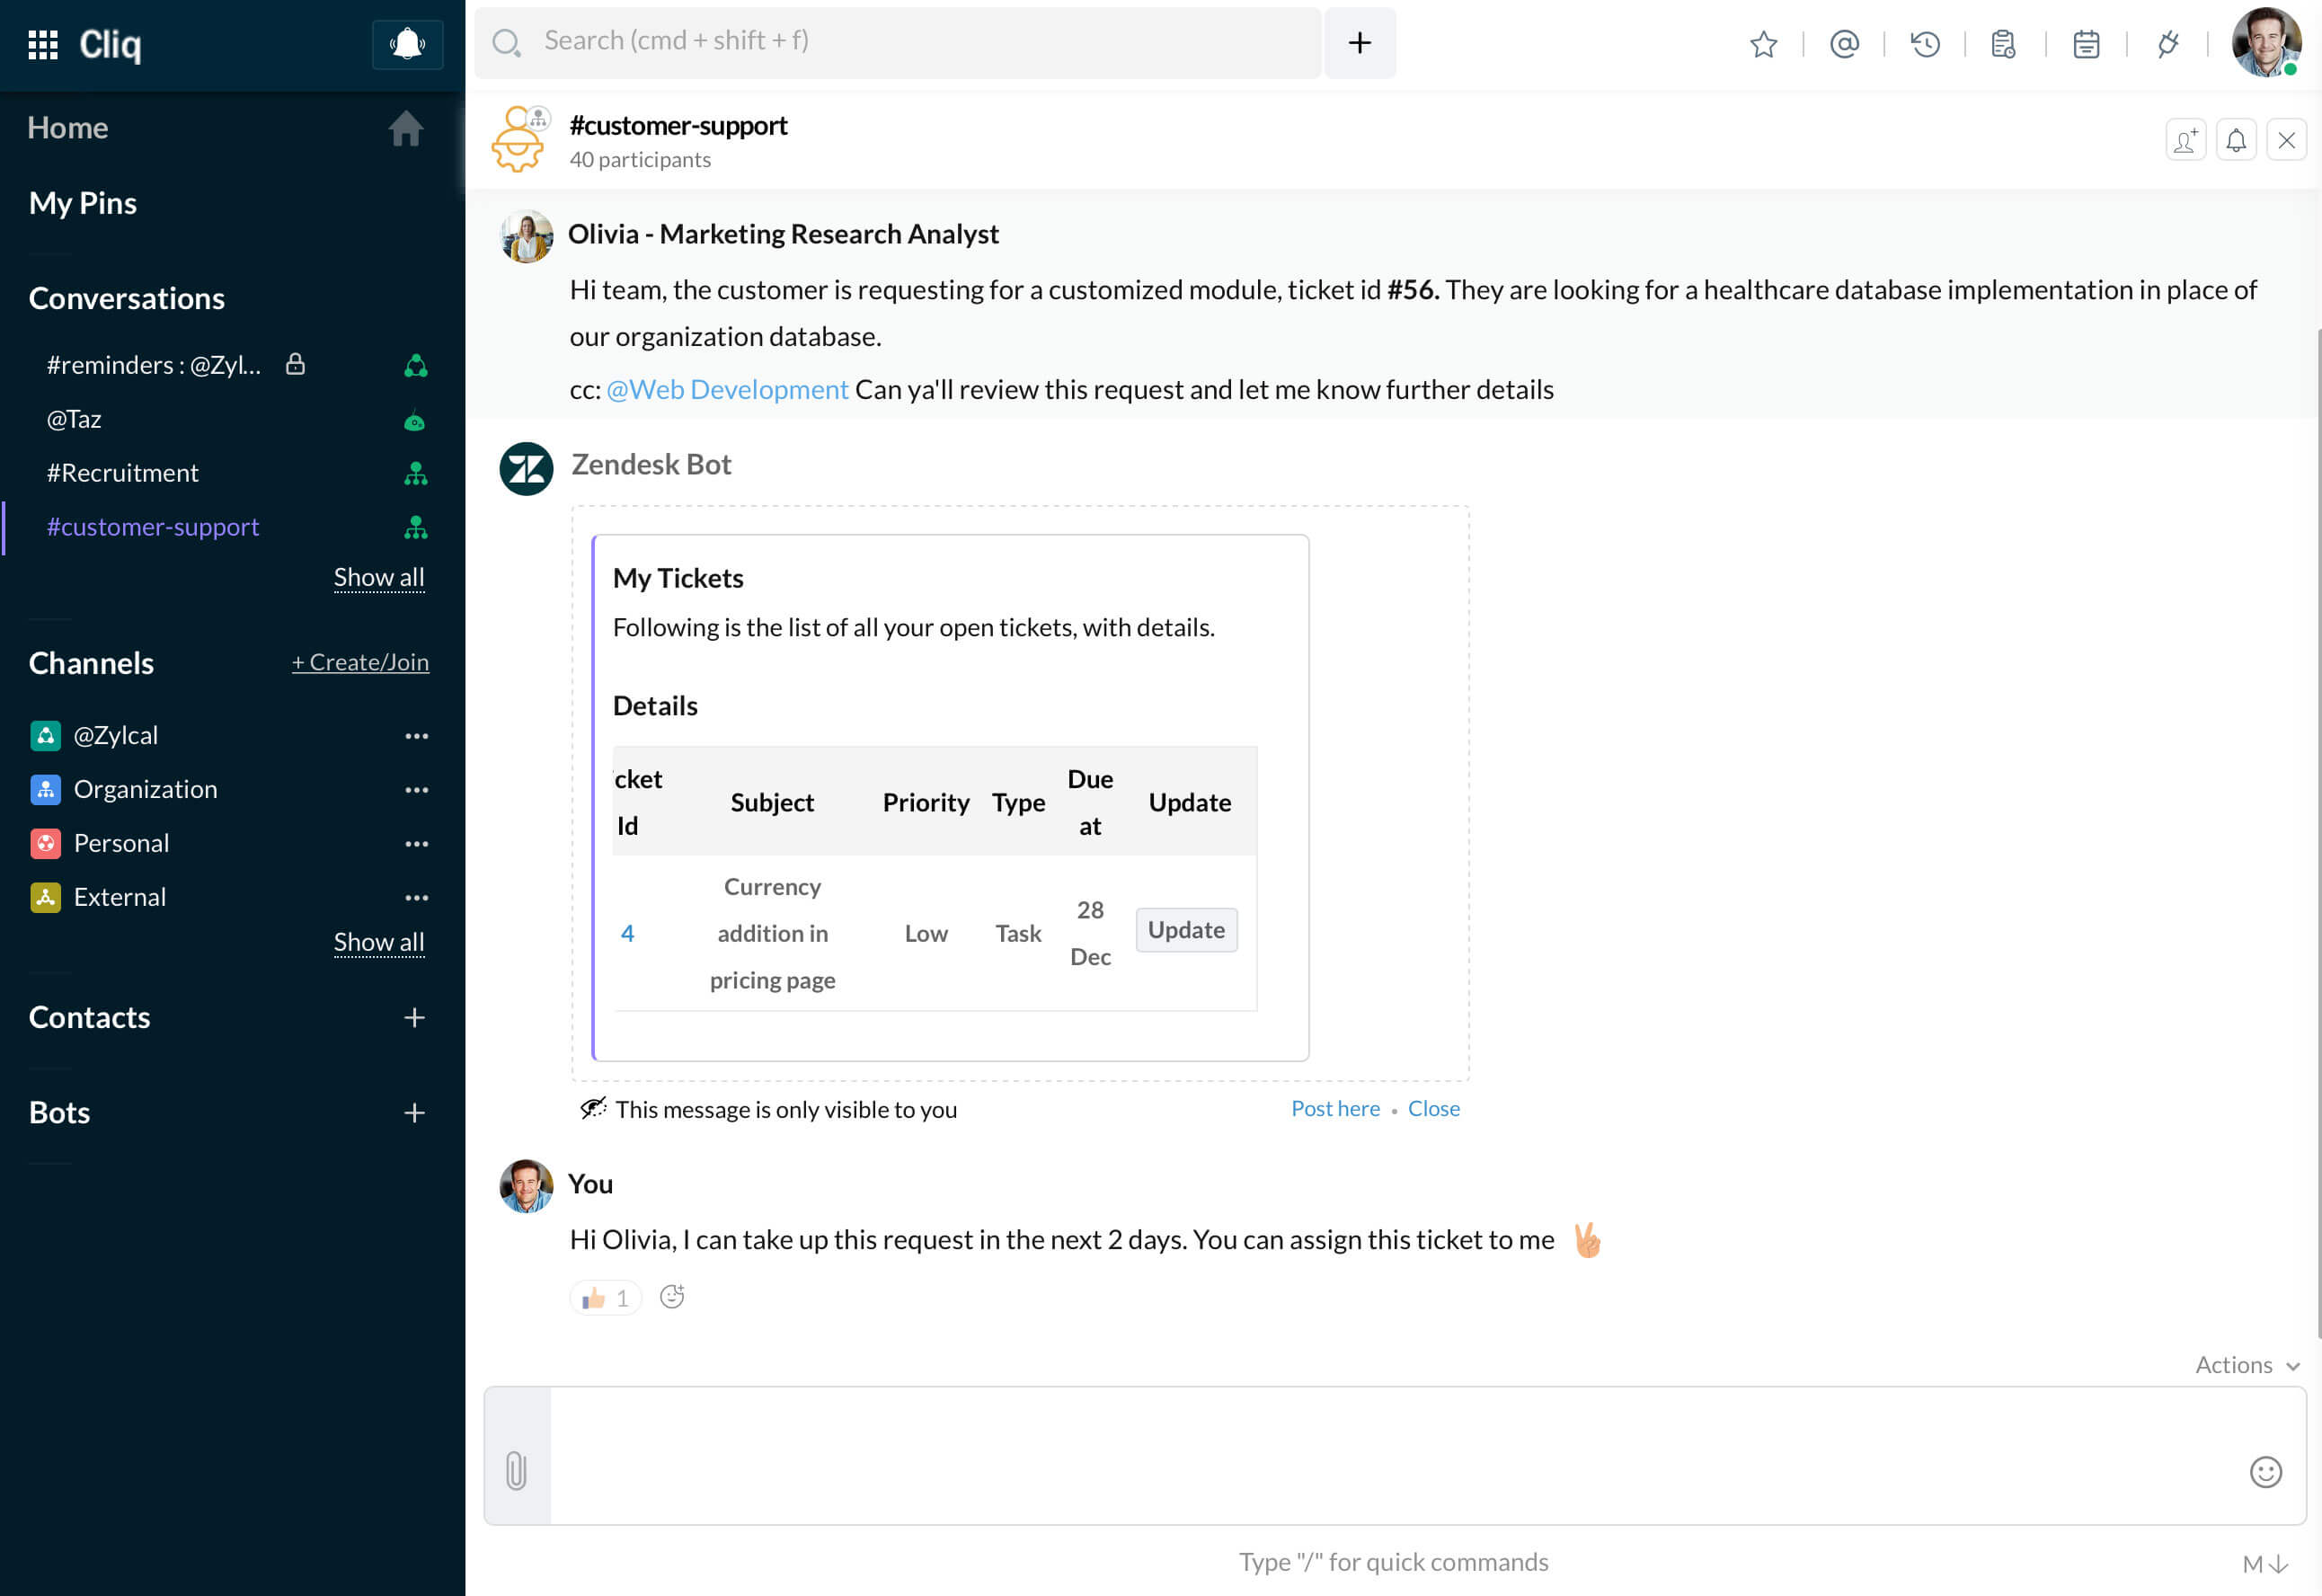Viewport: 2322px width, 1596px height.
Task: Toggle markdown M↓ icon
Action: (2264, 1564)
